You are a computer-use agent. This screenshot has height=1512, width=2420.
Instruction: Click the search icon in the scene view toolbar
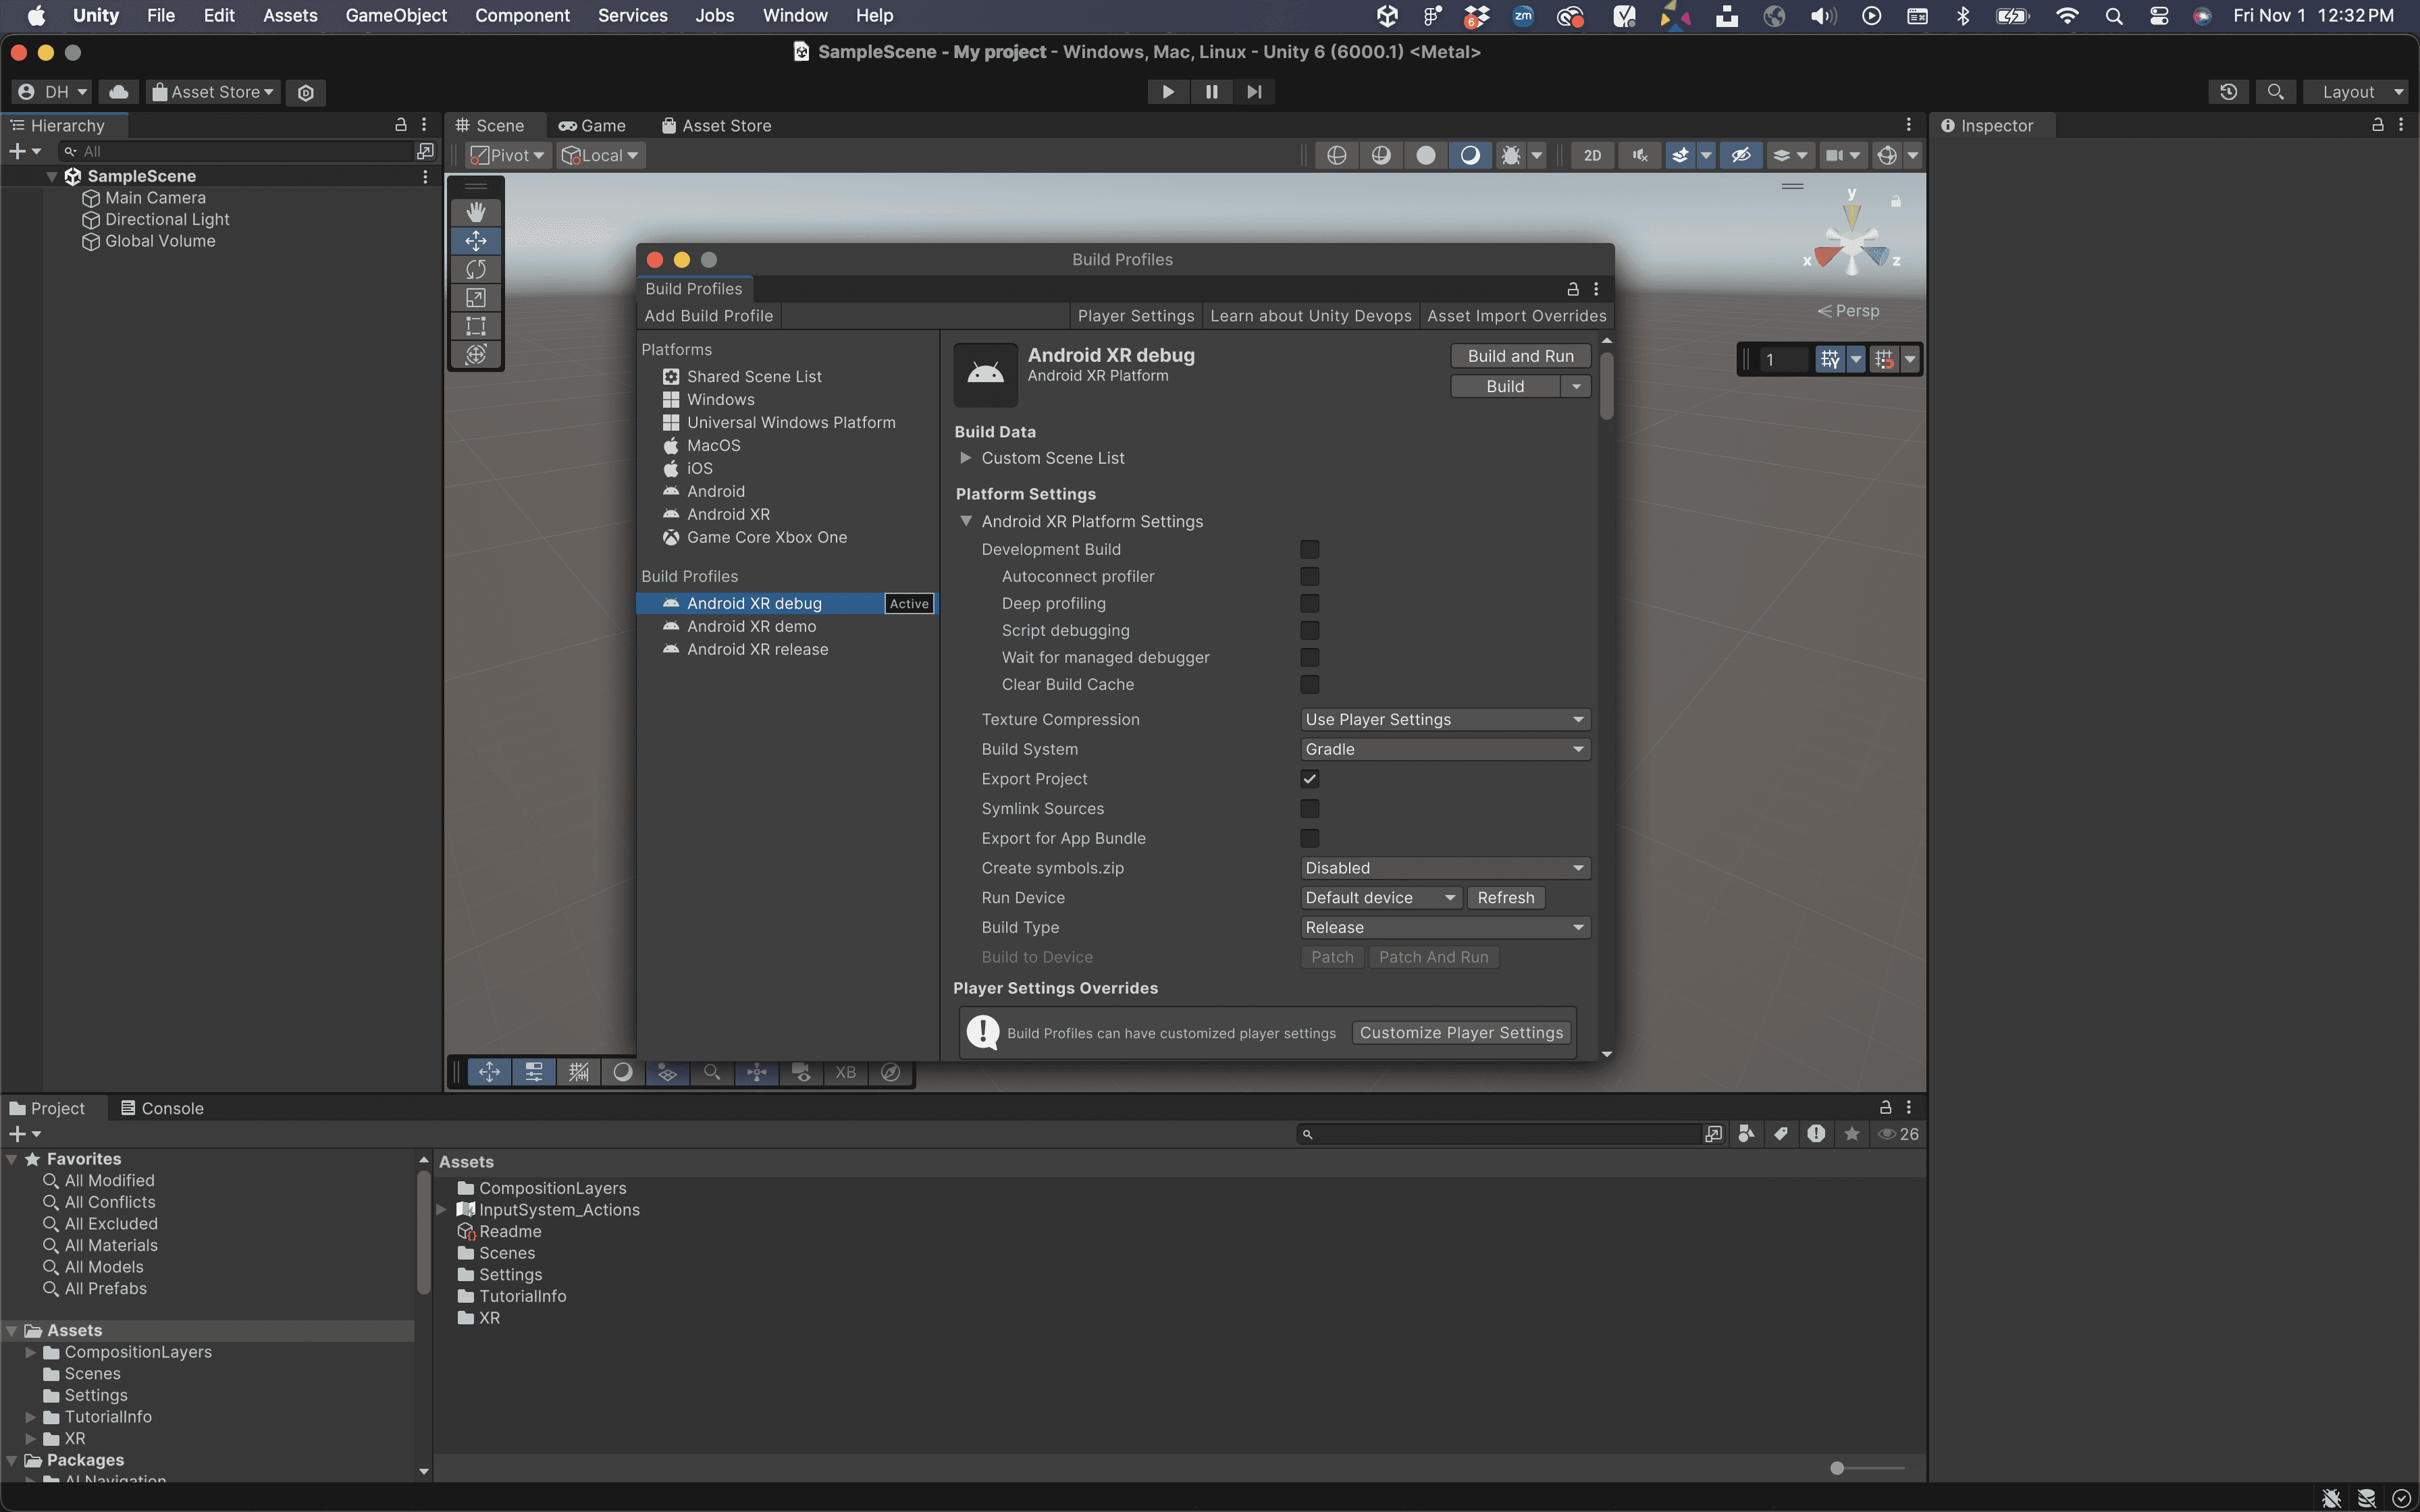click(711, 1071)
